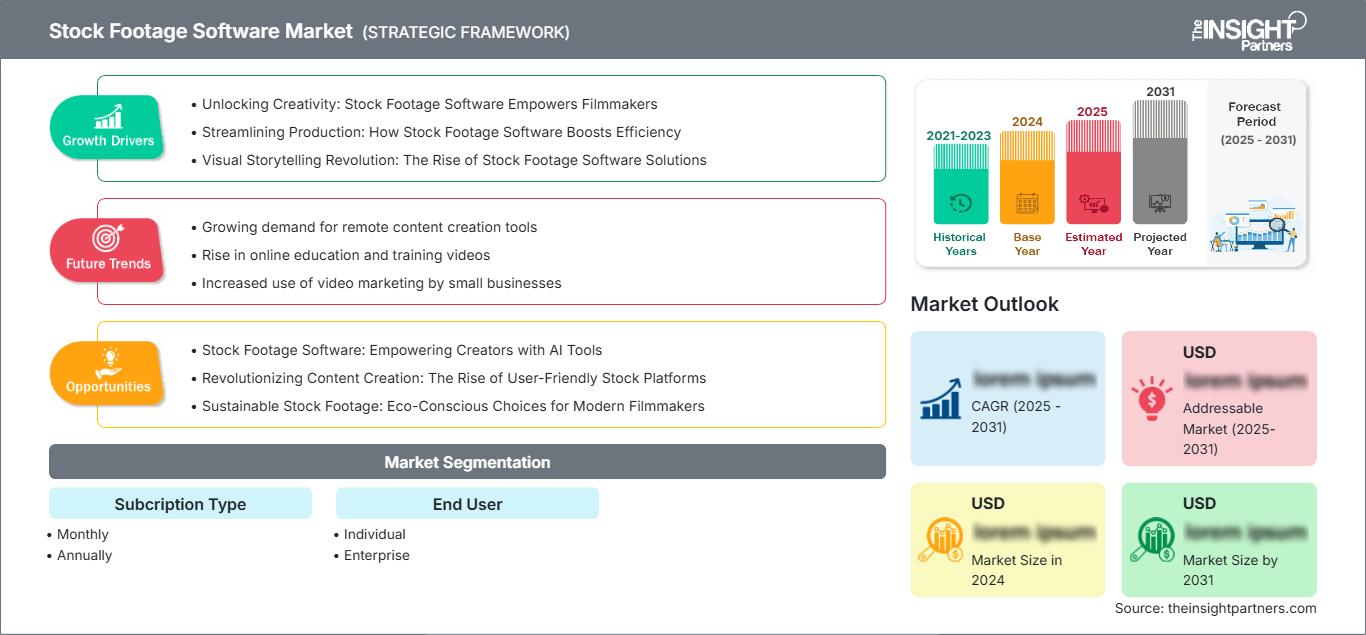Click the Base Year calendar icon
This screenshot has width=1366, height=635.
point(1027,203)
